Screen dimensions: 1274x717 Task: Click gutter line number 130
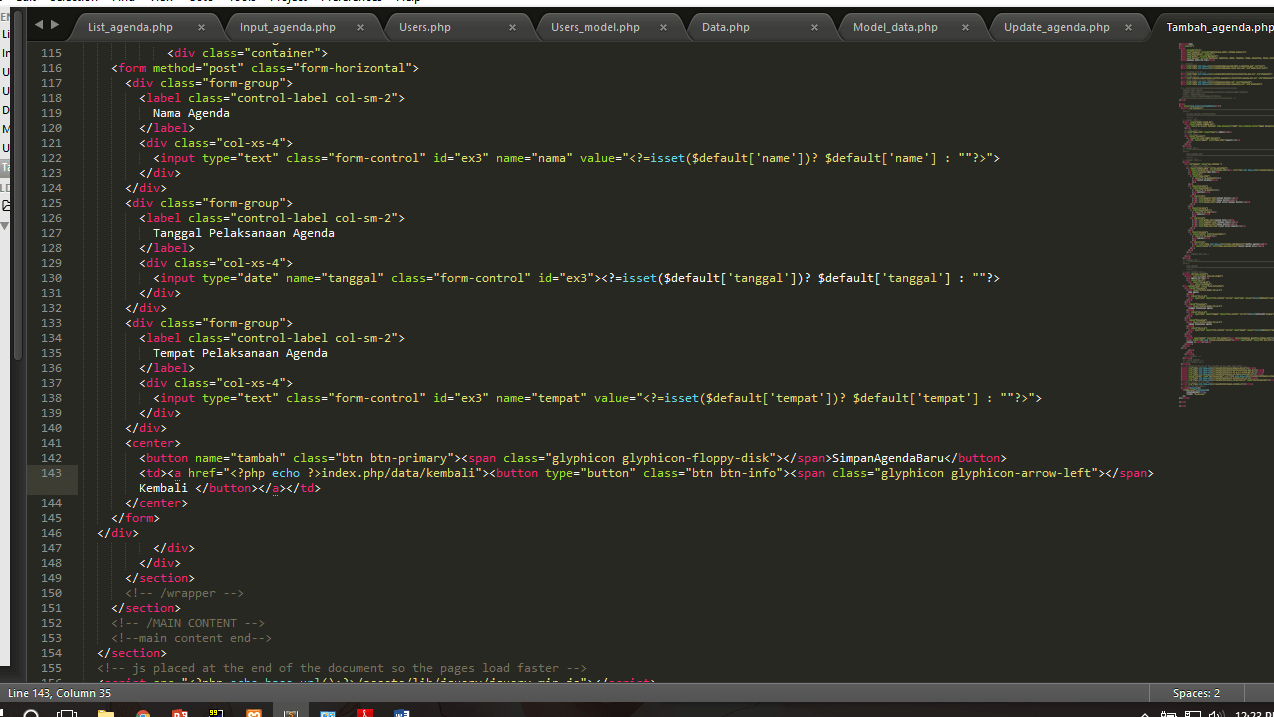point(51,278)
